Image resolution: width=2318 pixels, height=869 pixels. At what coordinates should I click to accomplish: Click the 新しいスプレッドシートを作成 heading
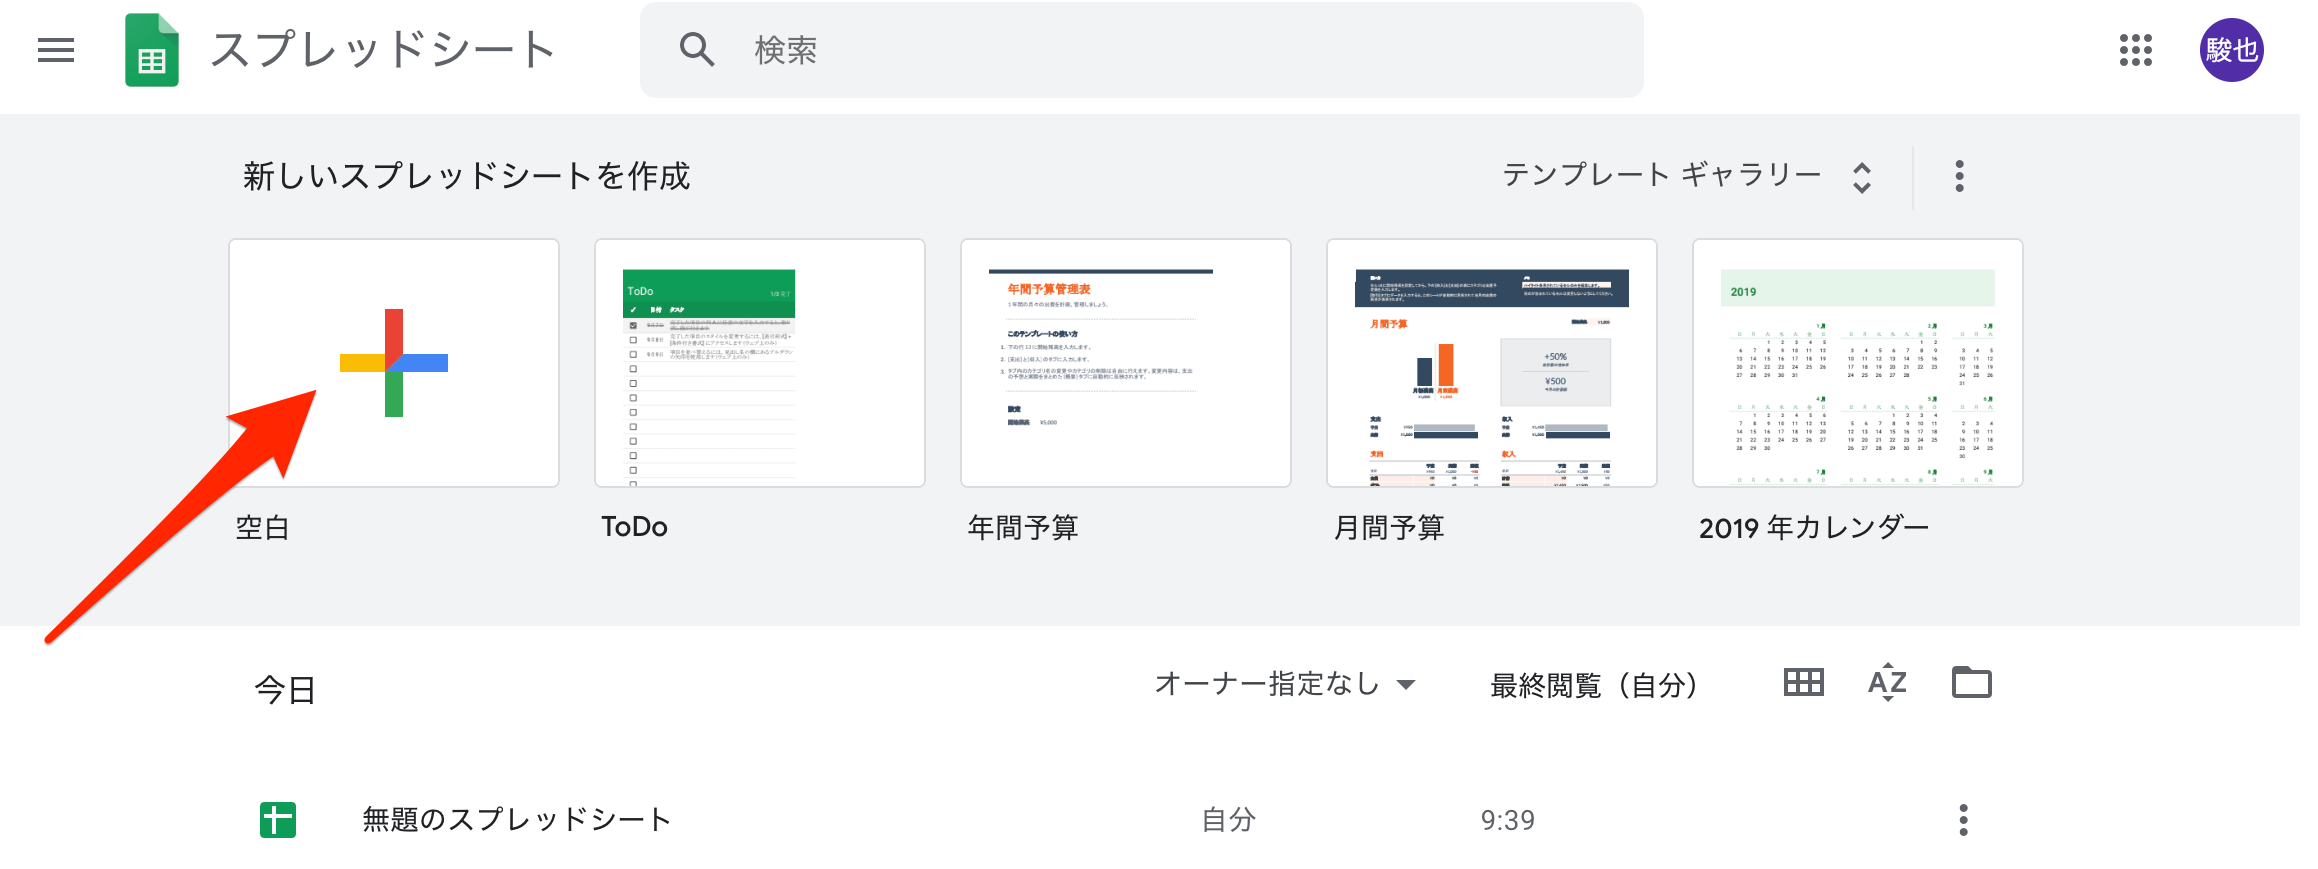[467, 176]
